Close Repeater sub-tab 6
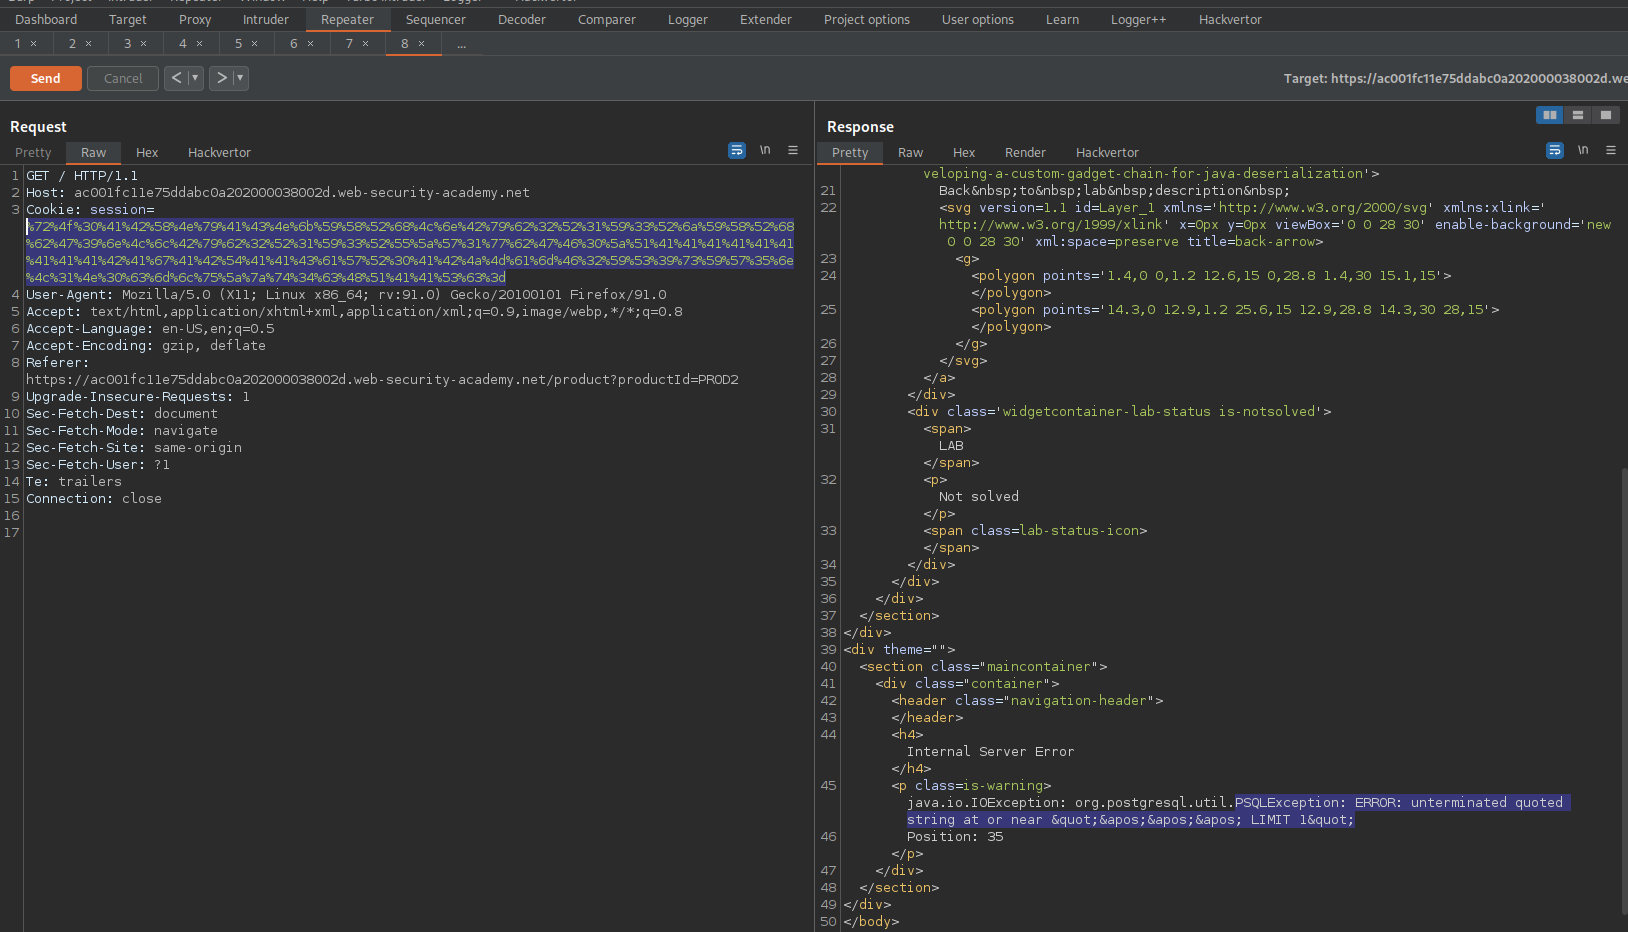 pos(310,44)
